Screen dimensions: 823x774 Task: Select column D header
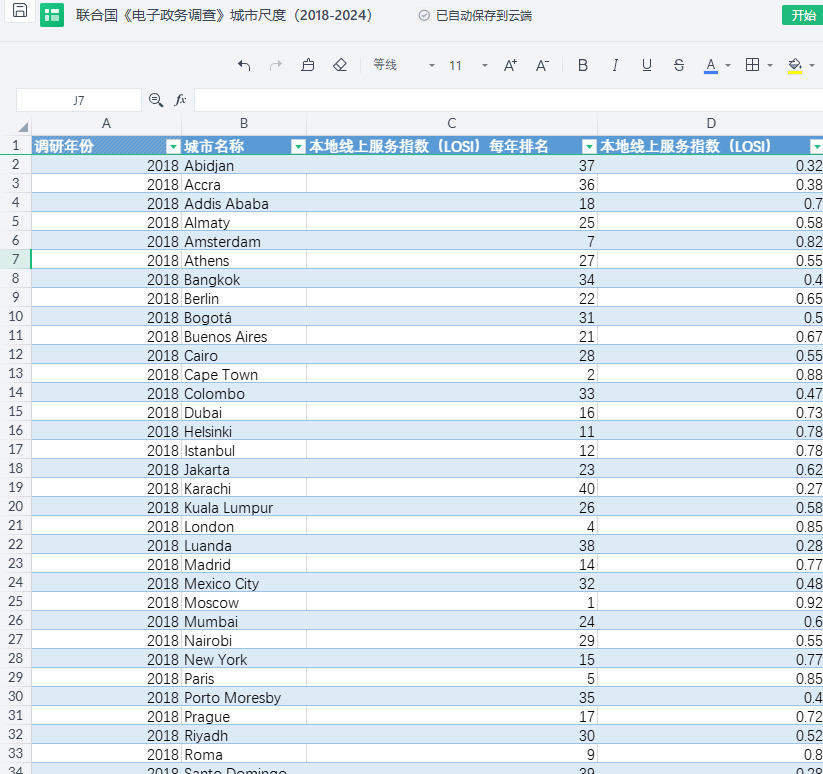[711, 124]
